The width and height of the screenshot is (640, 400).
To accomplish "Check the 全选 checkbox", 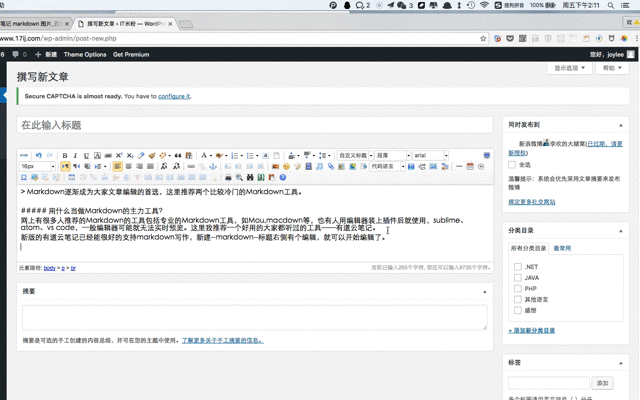I will (x=512, y=164).
